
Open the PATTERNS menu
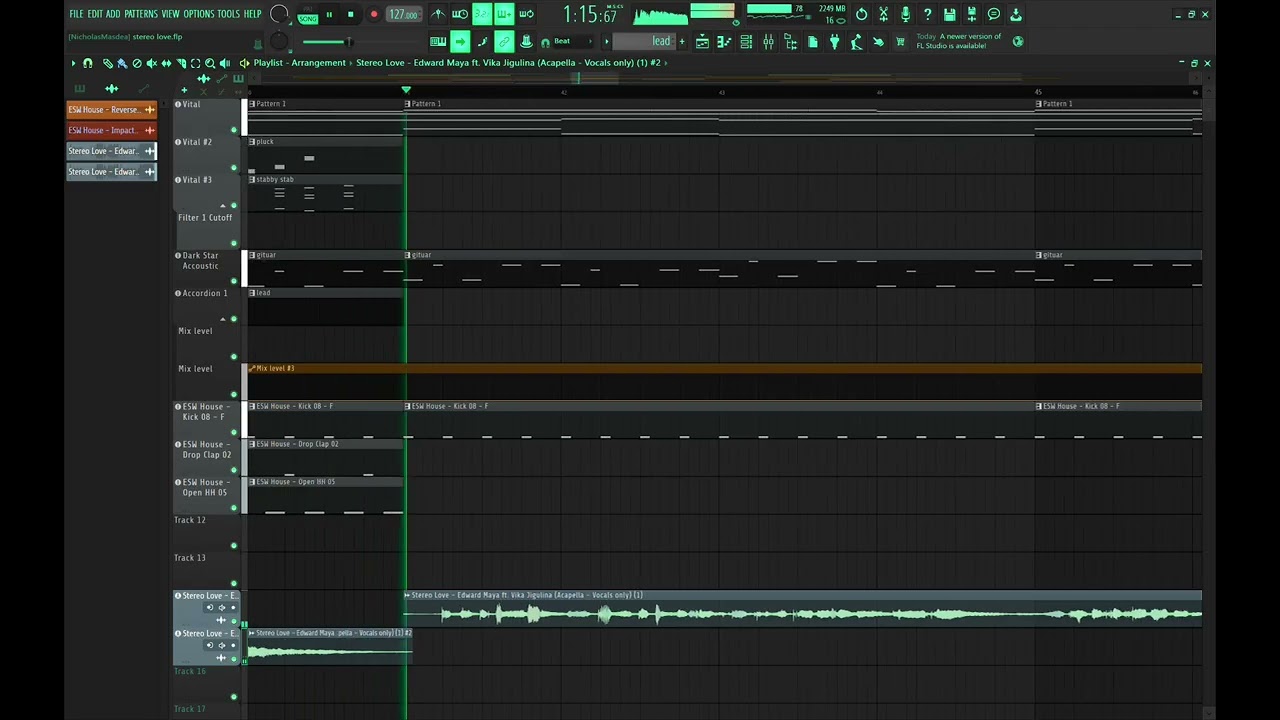[x=141, y=14]
